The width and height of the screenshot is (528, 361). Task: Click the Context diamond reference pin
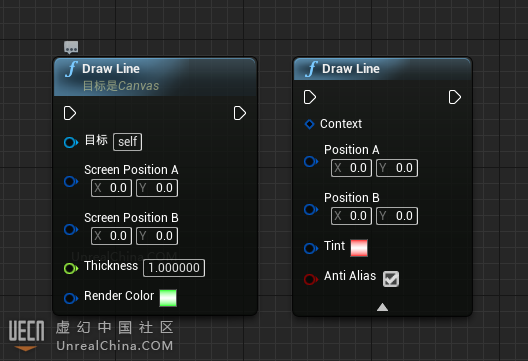coord(309,124)
